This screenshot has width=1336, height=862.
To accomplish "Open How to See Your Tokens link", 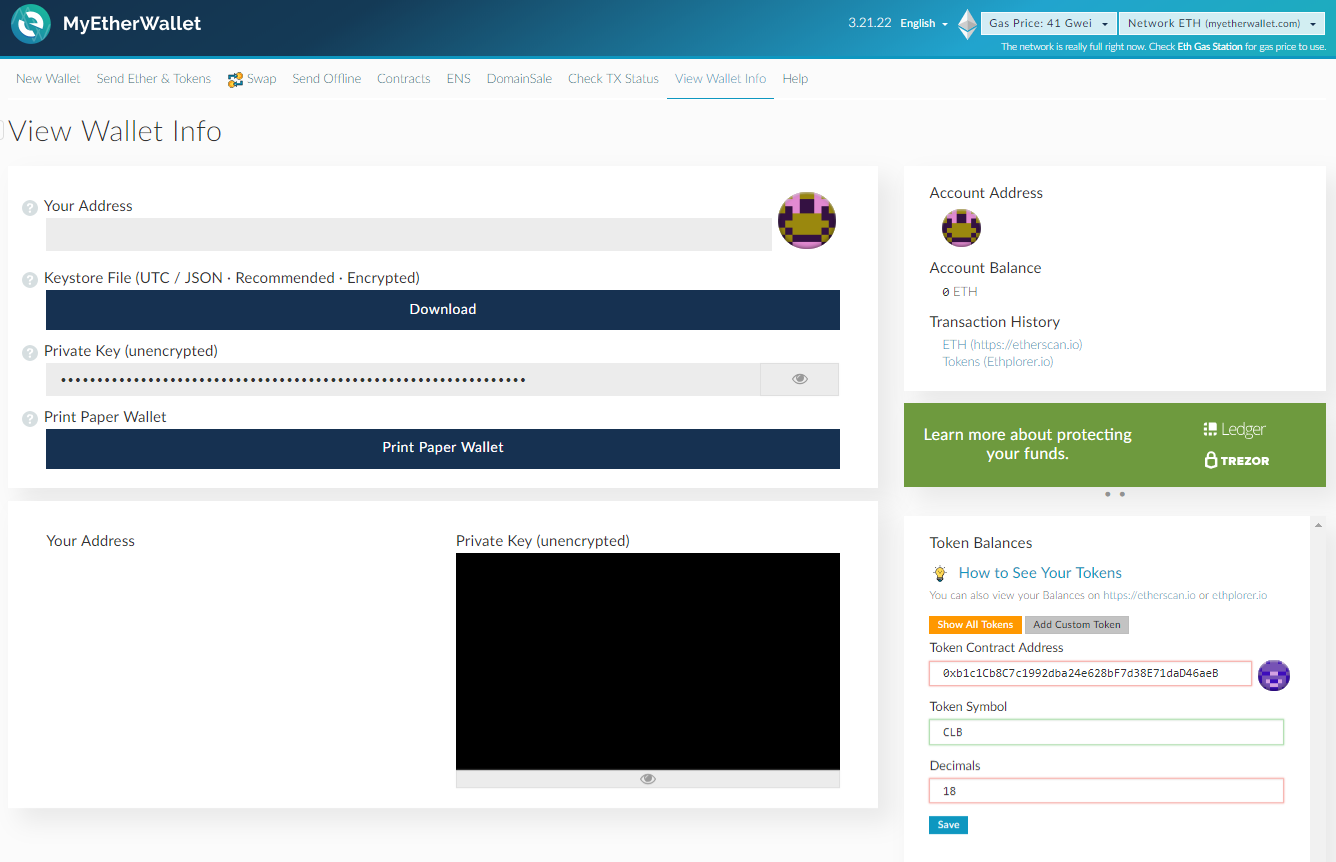I will coord(1040,573).
